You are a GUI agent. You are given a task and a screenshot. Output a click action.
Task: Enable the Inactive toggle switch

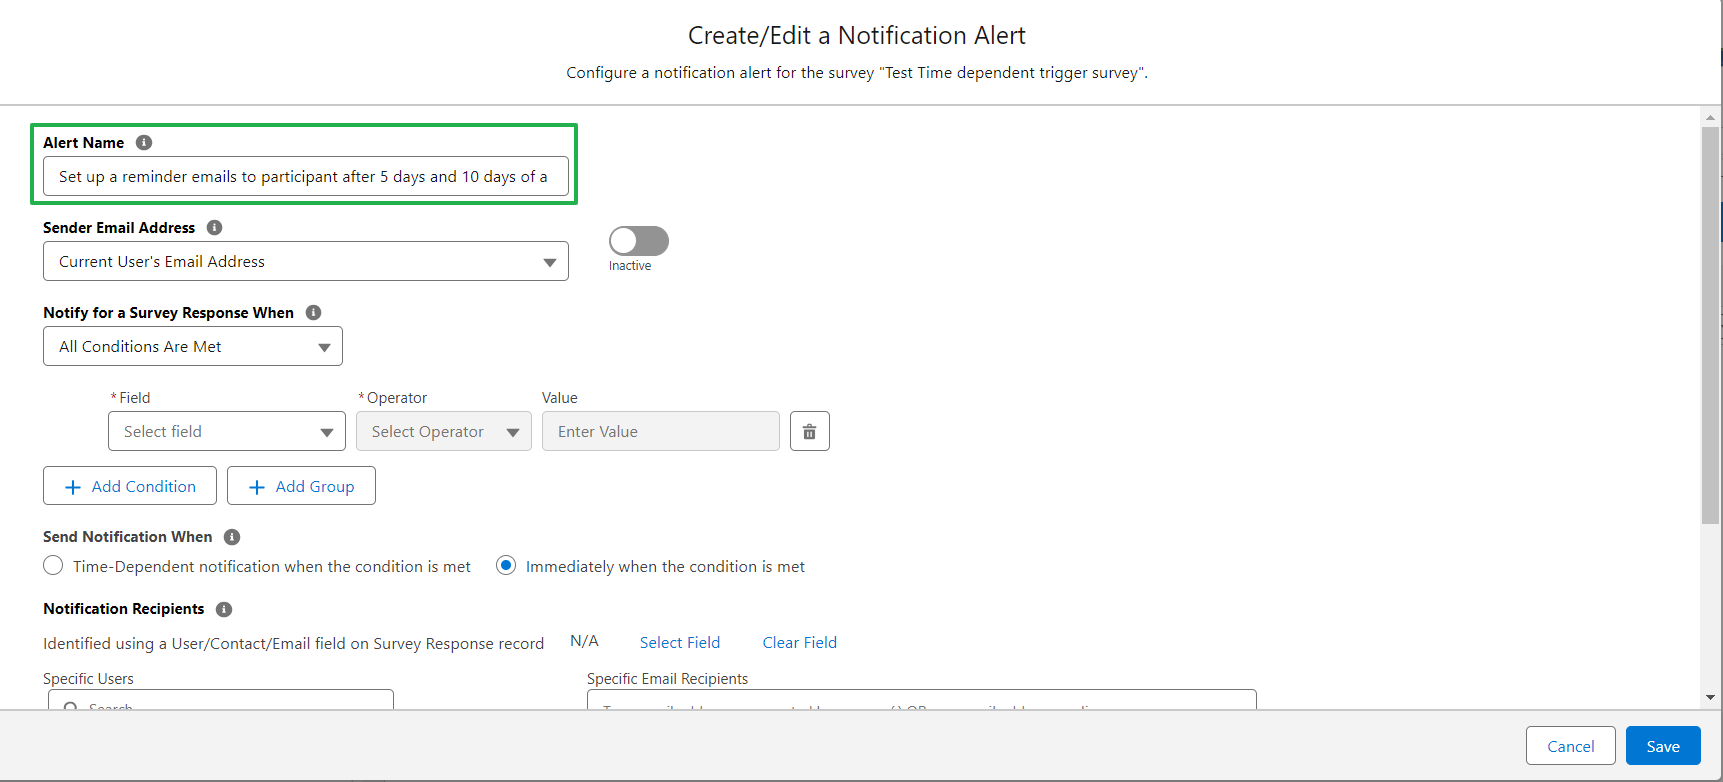(x=637, y=240)
